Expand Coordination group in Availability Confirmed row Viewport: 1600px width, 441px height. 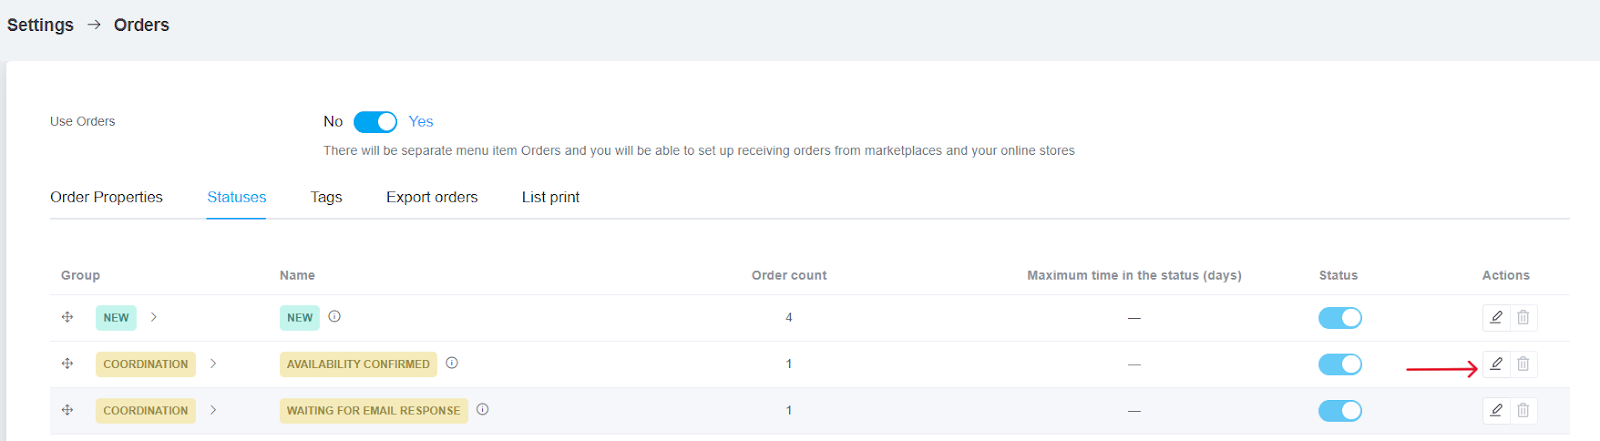(x=214, y=364)
